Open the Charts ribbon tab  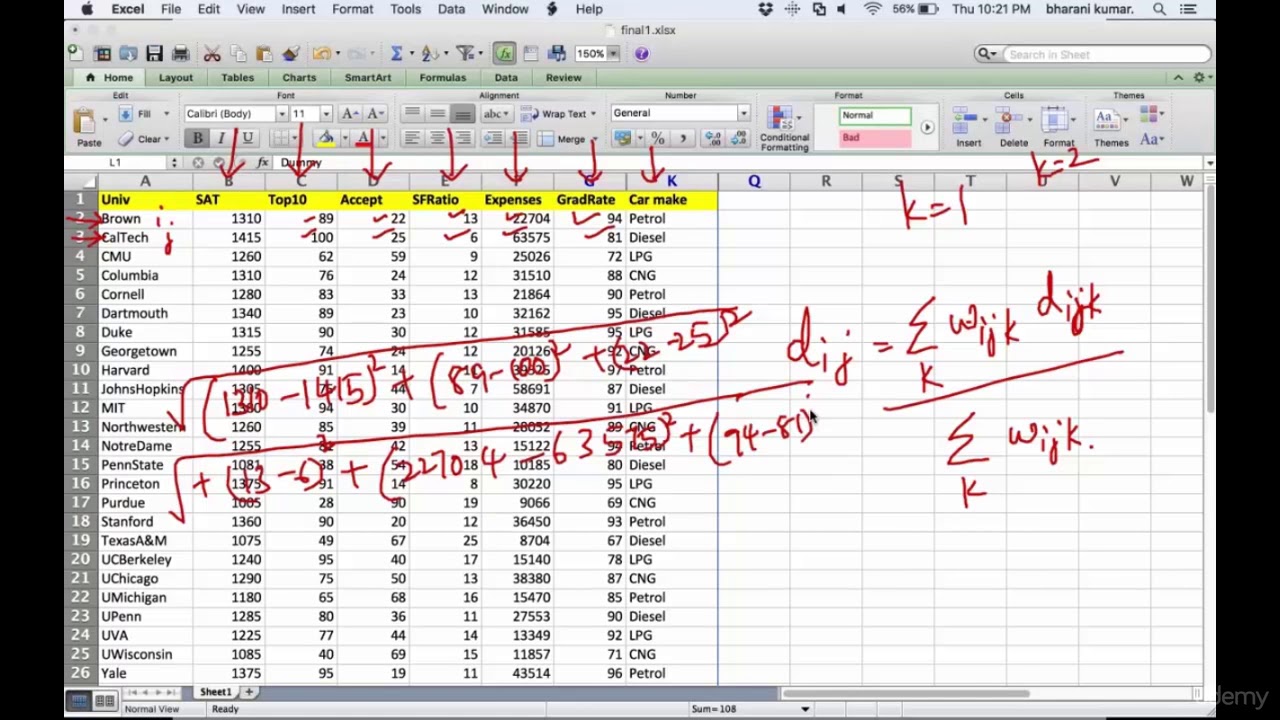click(299, 77)
